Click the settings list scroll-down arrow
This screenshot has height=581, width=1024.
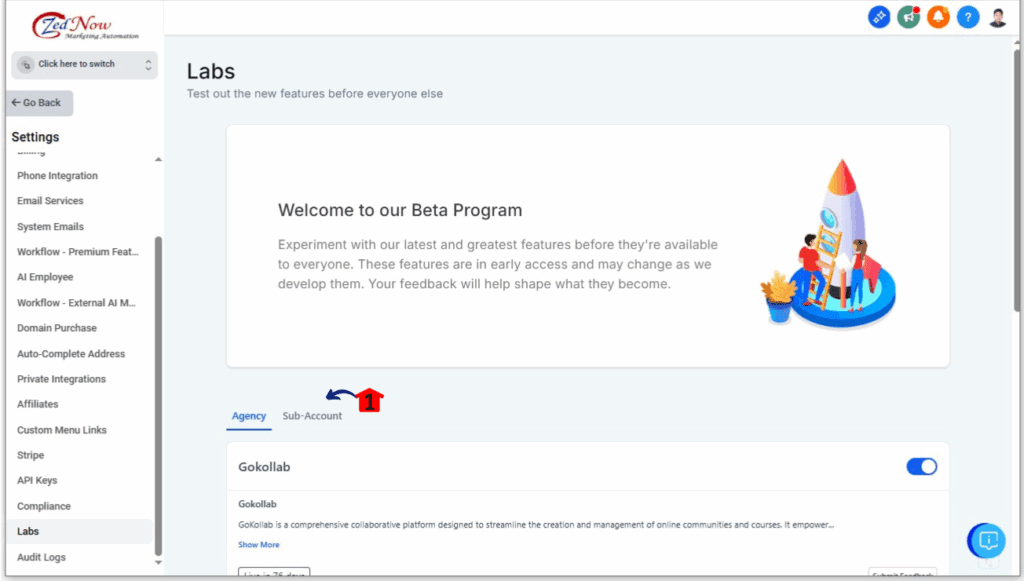coord(158,562)
